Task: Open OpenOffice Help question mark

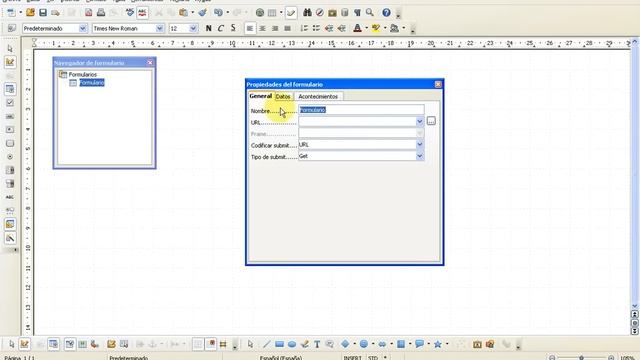Action: click(x=387, y=13)
